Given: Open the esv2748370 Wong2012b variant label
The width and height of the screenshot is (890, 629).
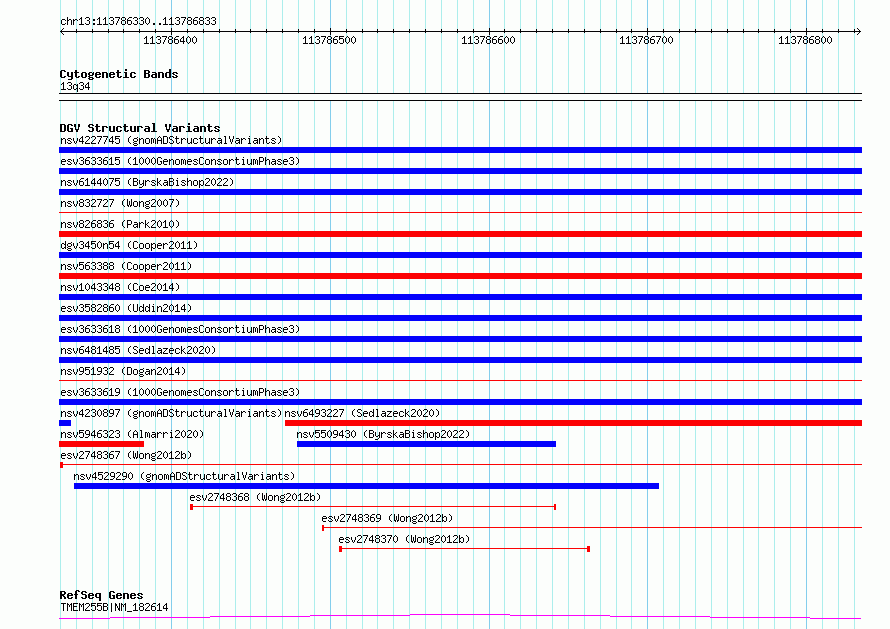Looking at the screenshot, I should click(404, 539).
